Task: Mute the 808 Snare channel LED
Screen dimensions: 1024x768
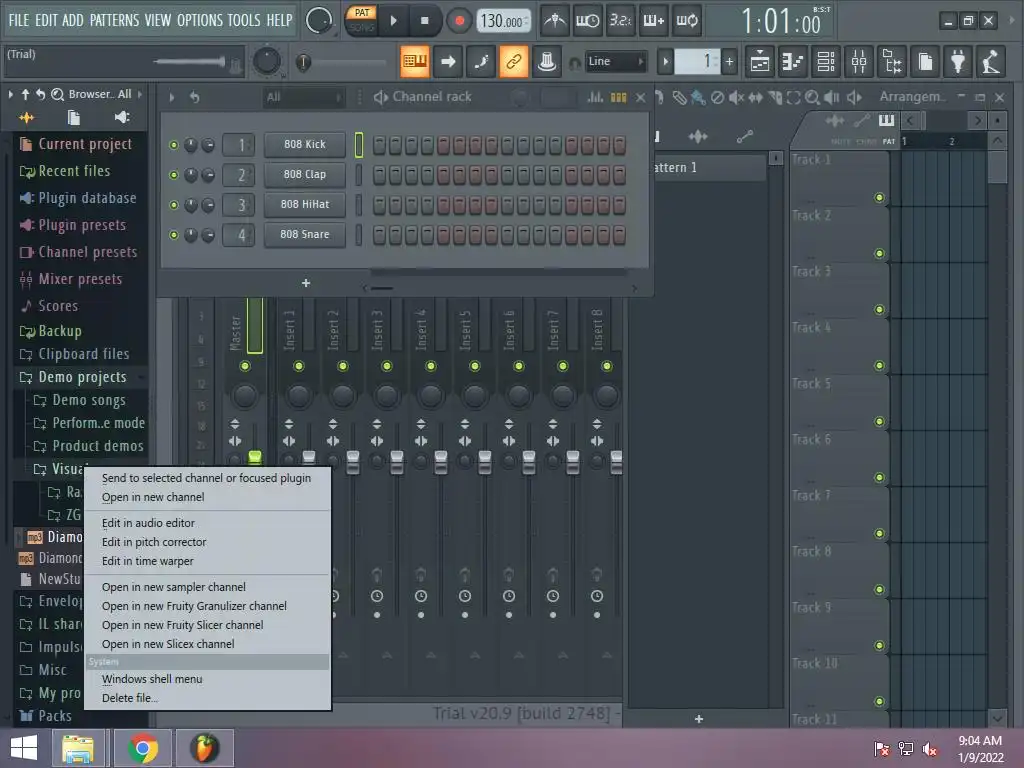Action: coord(174,235)
